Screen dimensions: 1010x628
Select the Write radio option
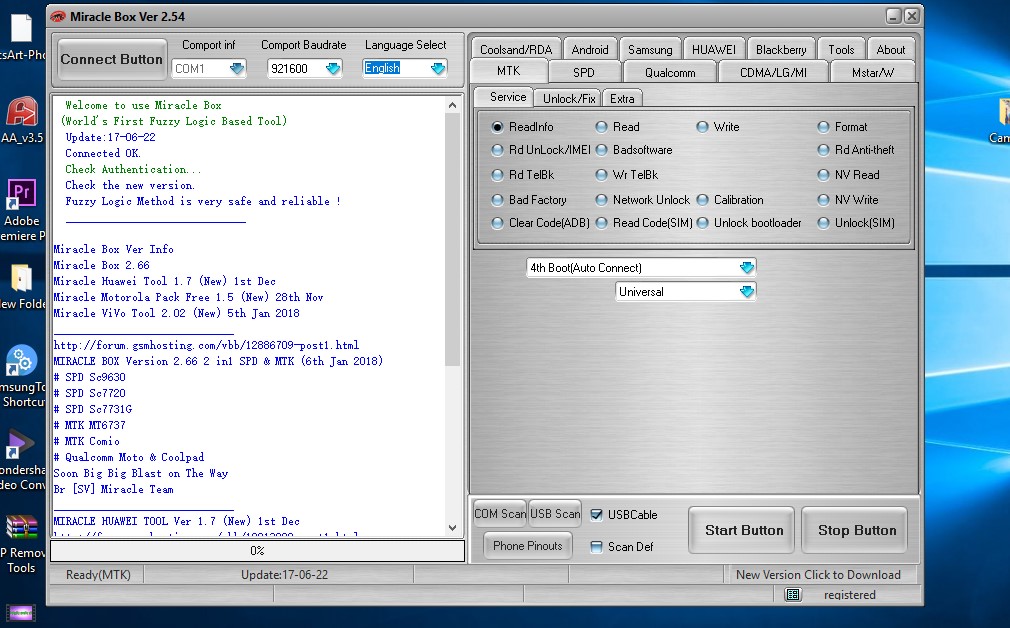(702, 127)
